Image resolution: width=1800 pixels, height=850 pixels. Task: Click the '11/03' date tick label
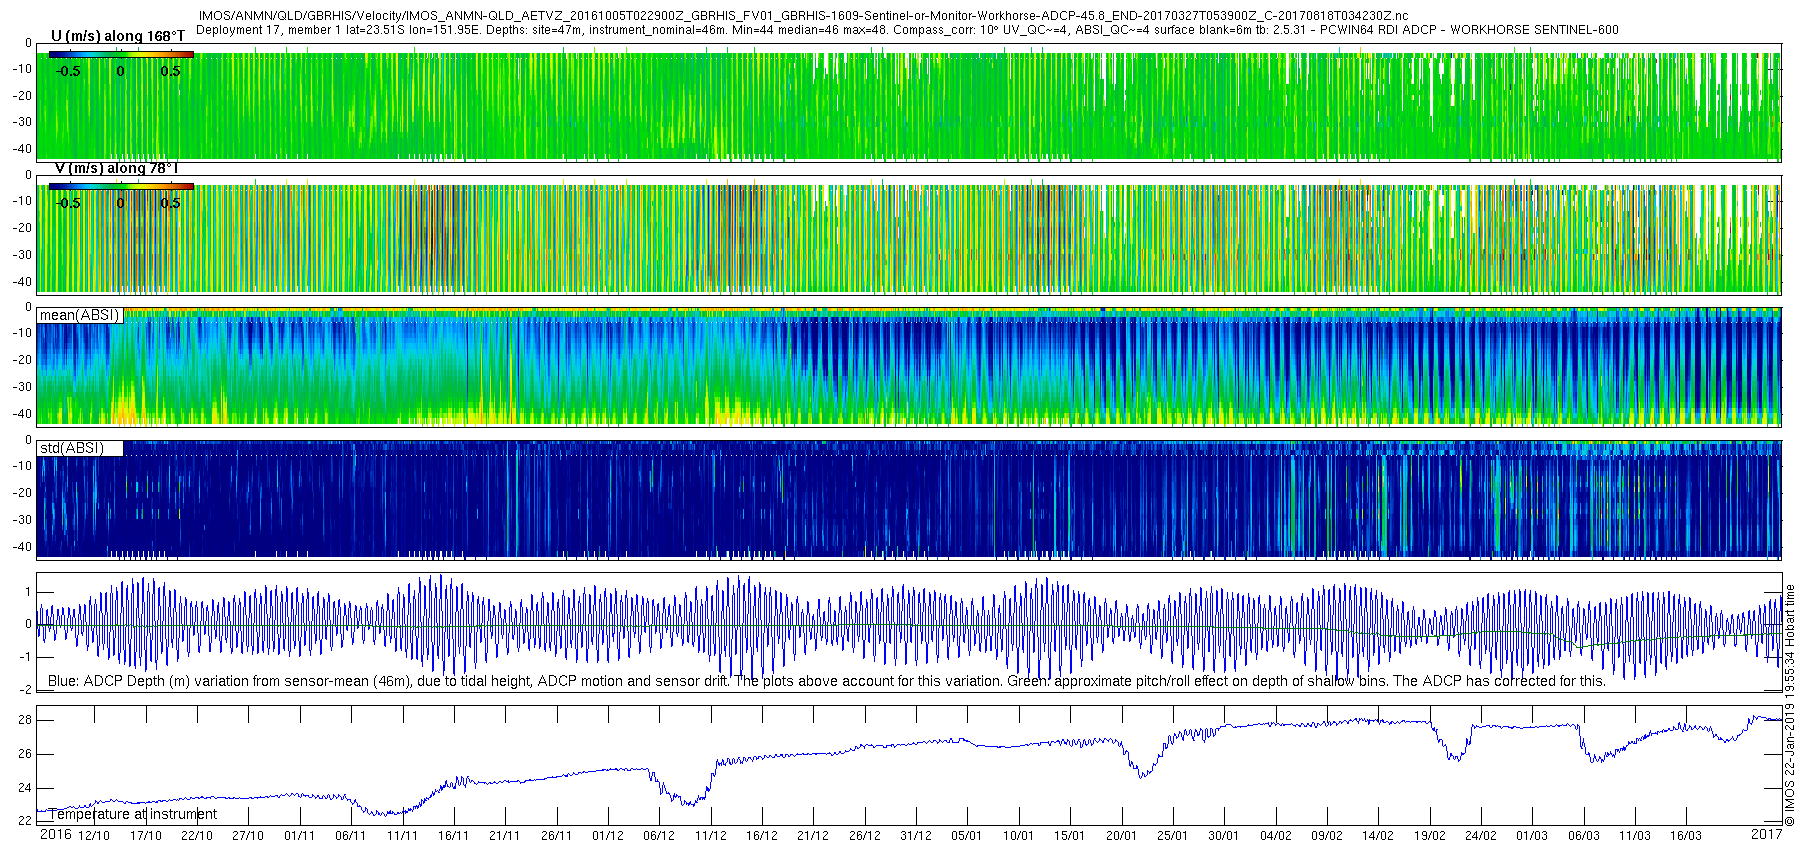pos(1635,836)
